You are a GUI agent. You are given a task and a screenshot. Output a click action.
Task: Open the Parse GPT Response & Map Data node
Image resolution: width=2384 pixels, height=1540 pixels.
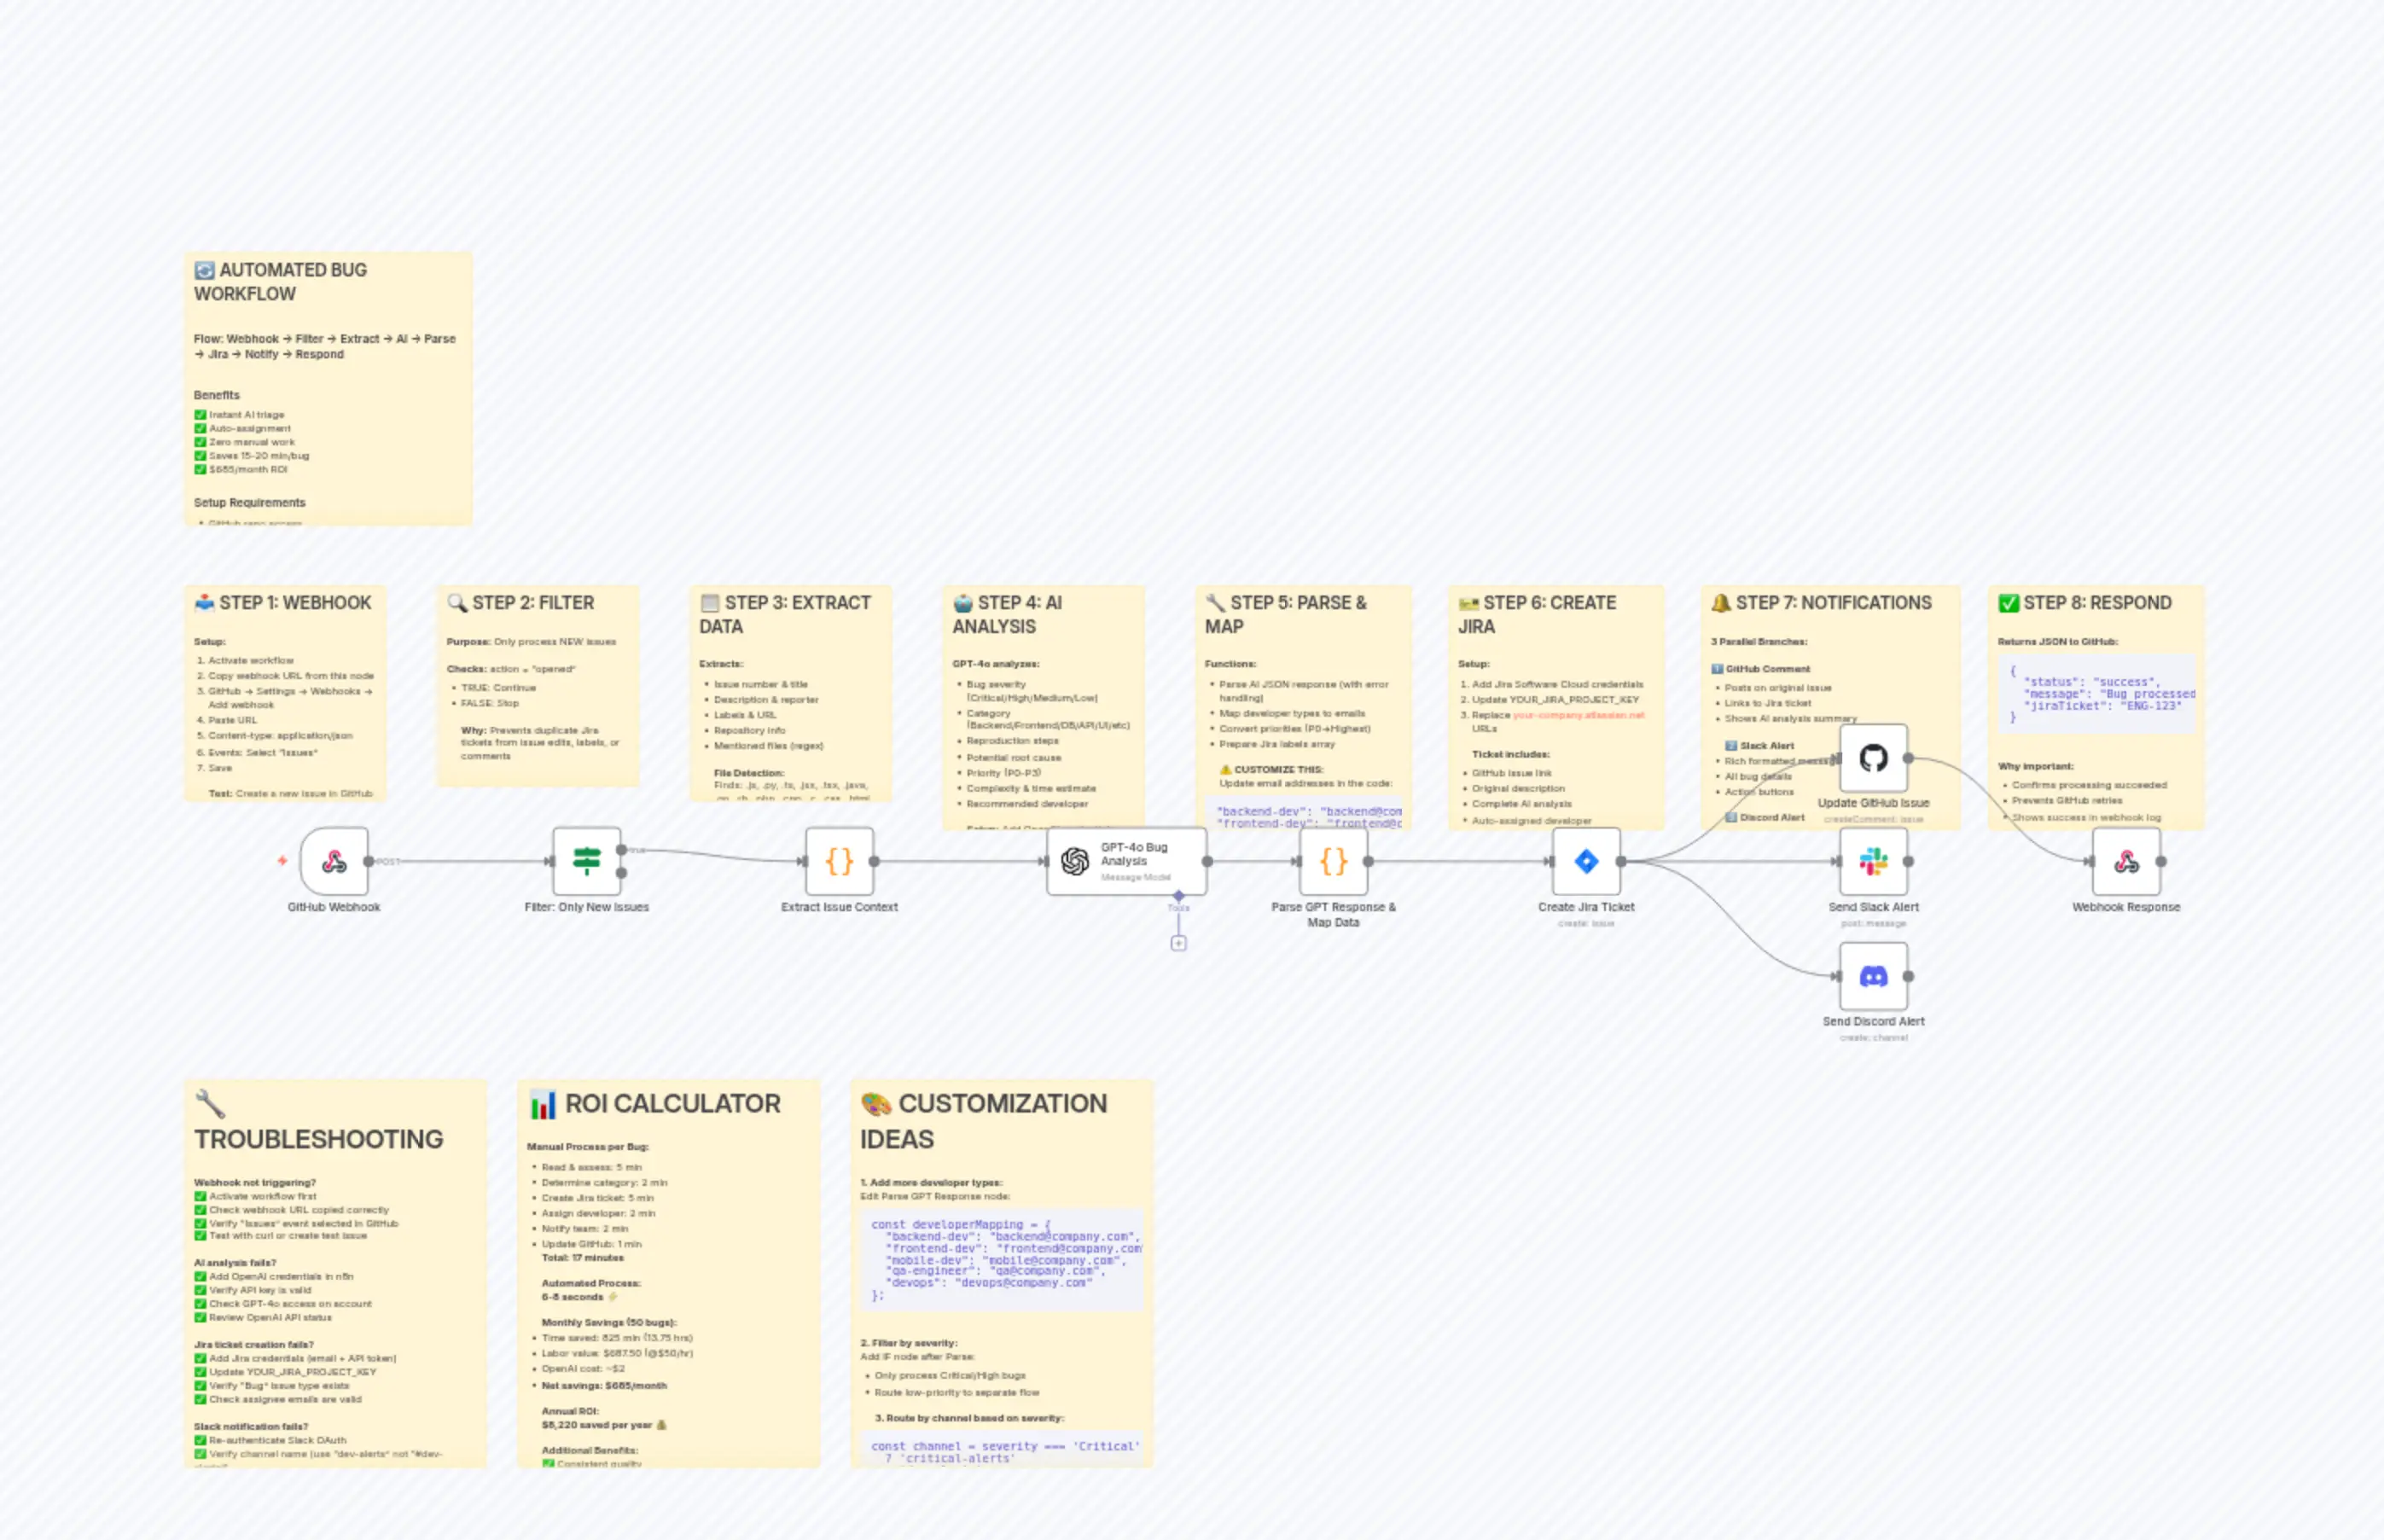click(x=1334, y=860)
